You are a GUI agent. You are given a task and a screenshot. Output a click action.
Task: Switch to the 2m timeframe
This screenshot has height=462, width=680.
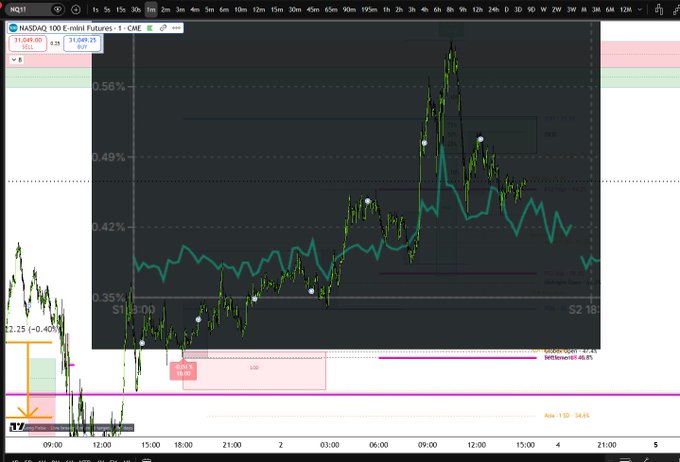166,9
